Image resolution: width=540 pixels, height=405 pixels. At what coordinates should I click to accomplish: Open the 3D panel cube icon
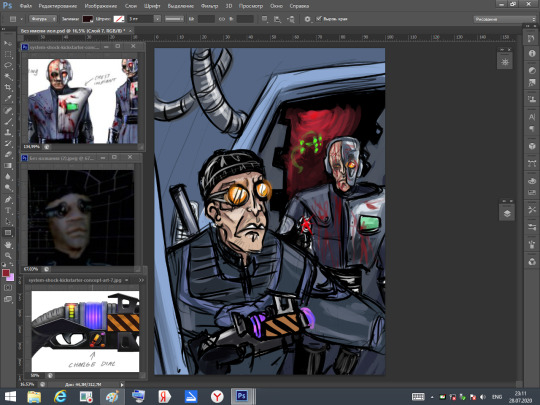pyautogui.click(x=532, y=146)
